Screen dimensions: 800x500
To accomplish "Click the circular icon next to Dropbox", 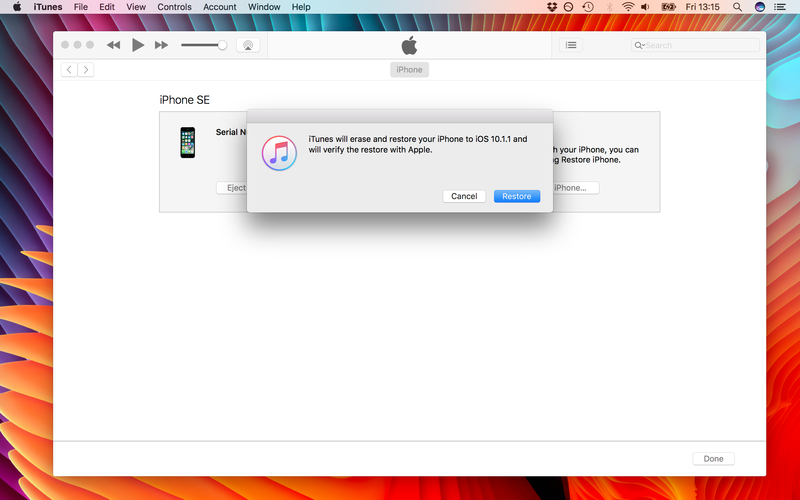I will coord(568,7).
